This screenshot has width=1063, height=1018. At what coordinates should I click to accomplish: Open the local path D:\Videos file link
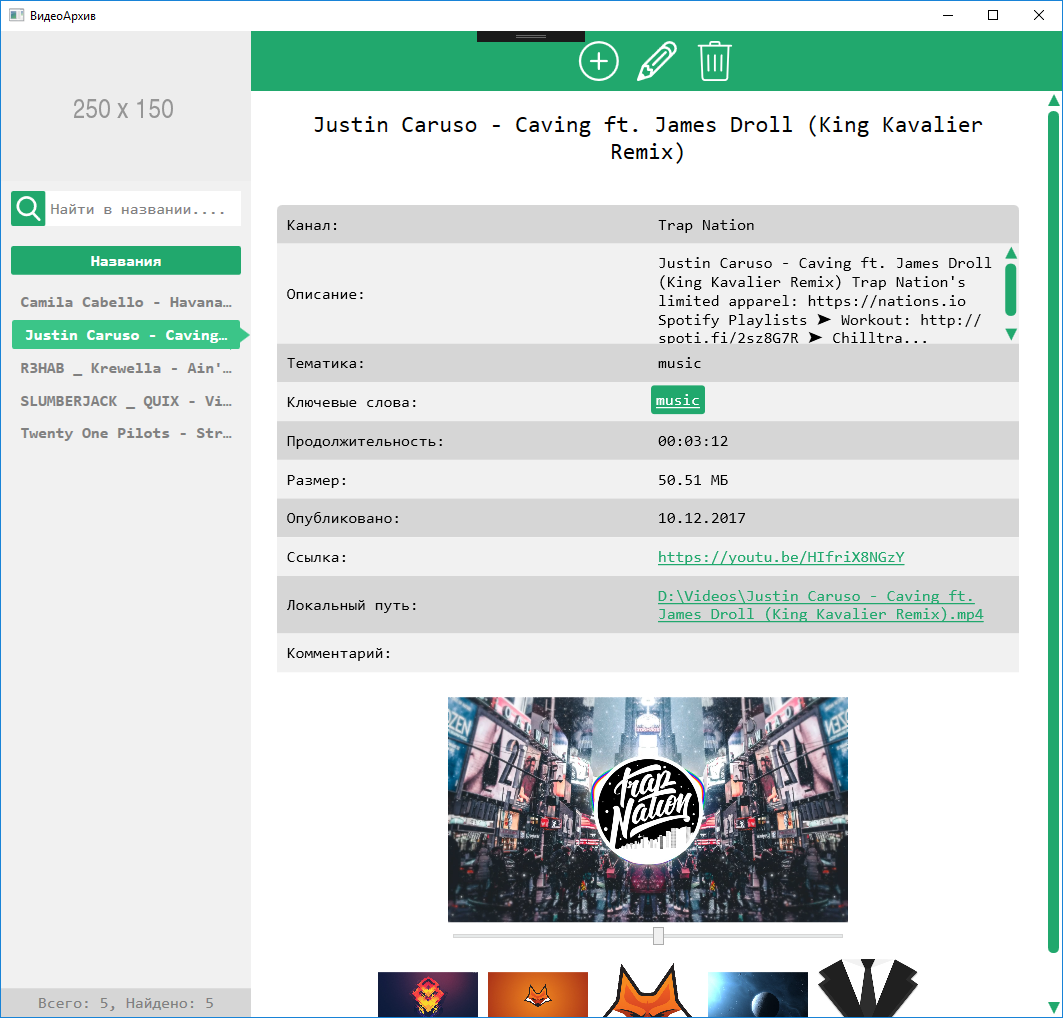(820, 605)
